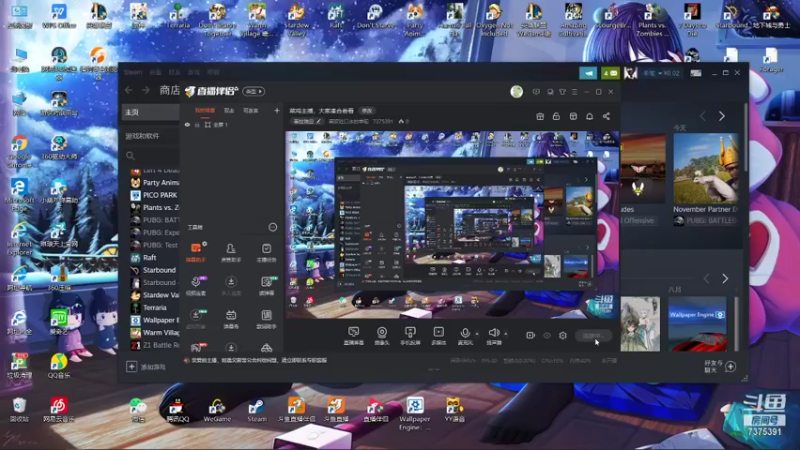Open friends and chat button in Steam
This screenshot has height=450, width=800.
(720, 366)
